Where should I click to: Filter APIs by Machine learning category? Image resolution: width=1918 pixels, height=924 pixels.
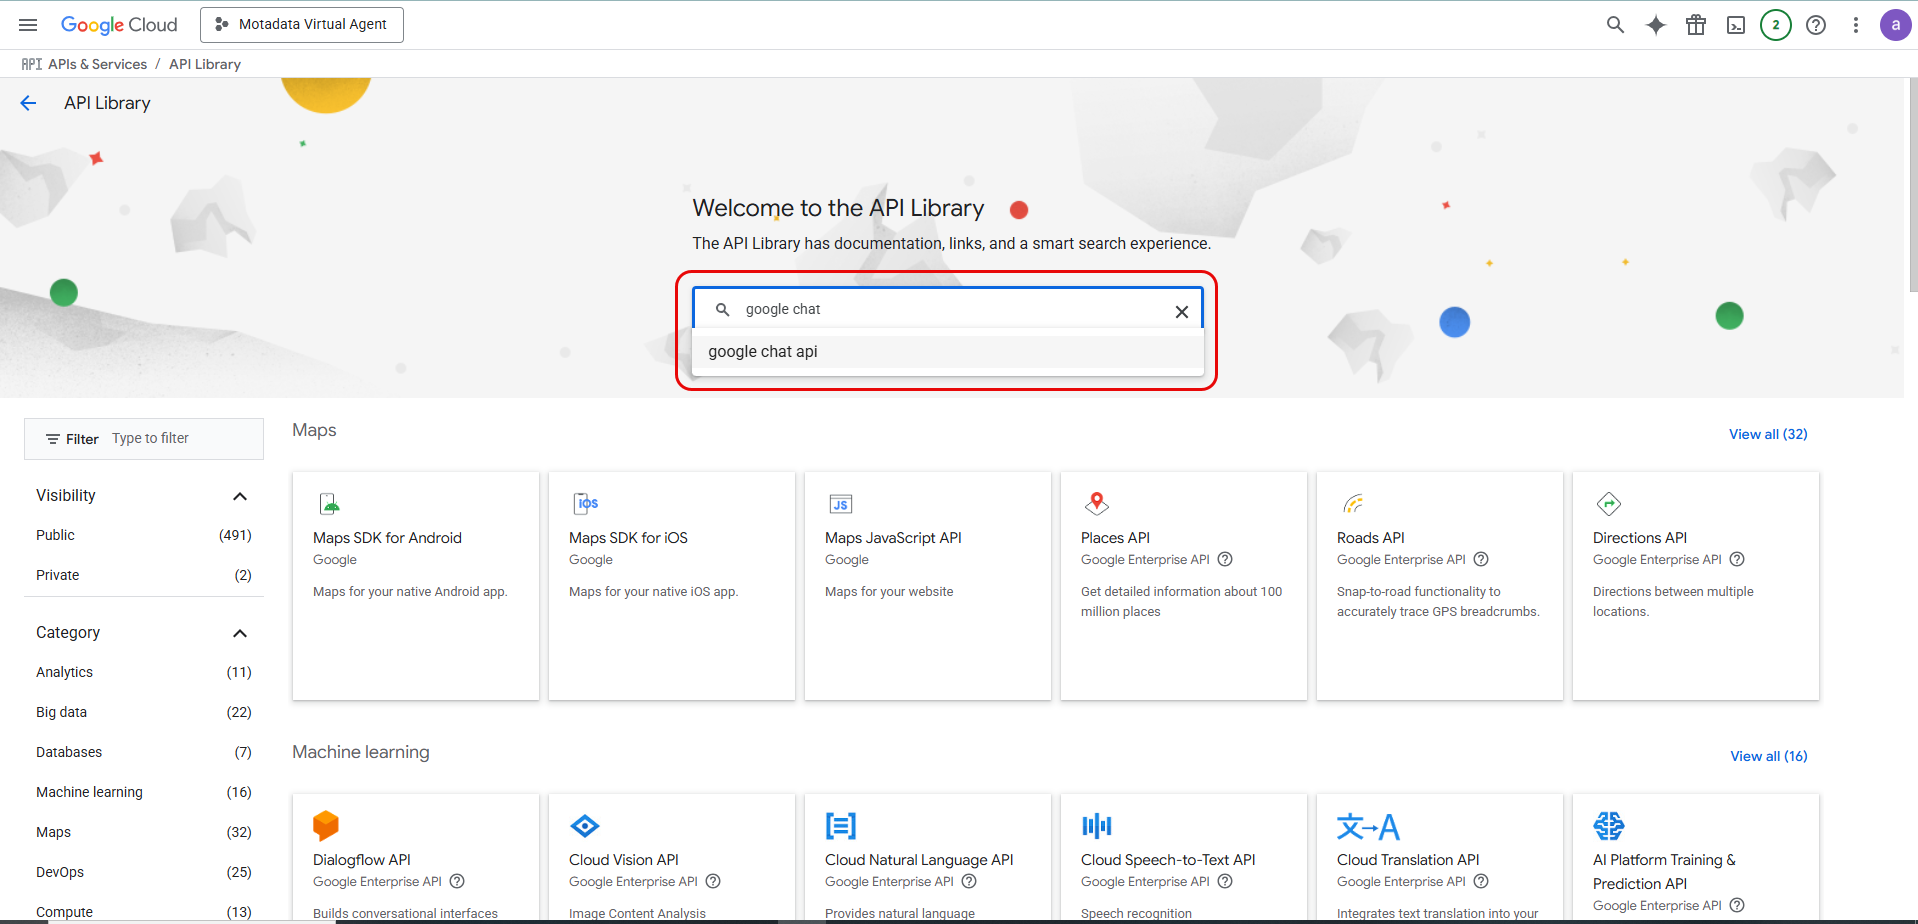89,791
